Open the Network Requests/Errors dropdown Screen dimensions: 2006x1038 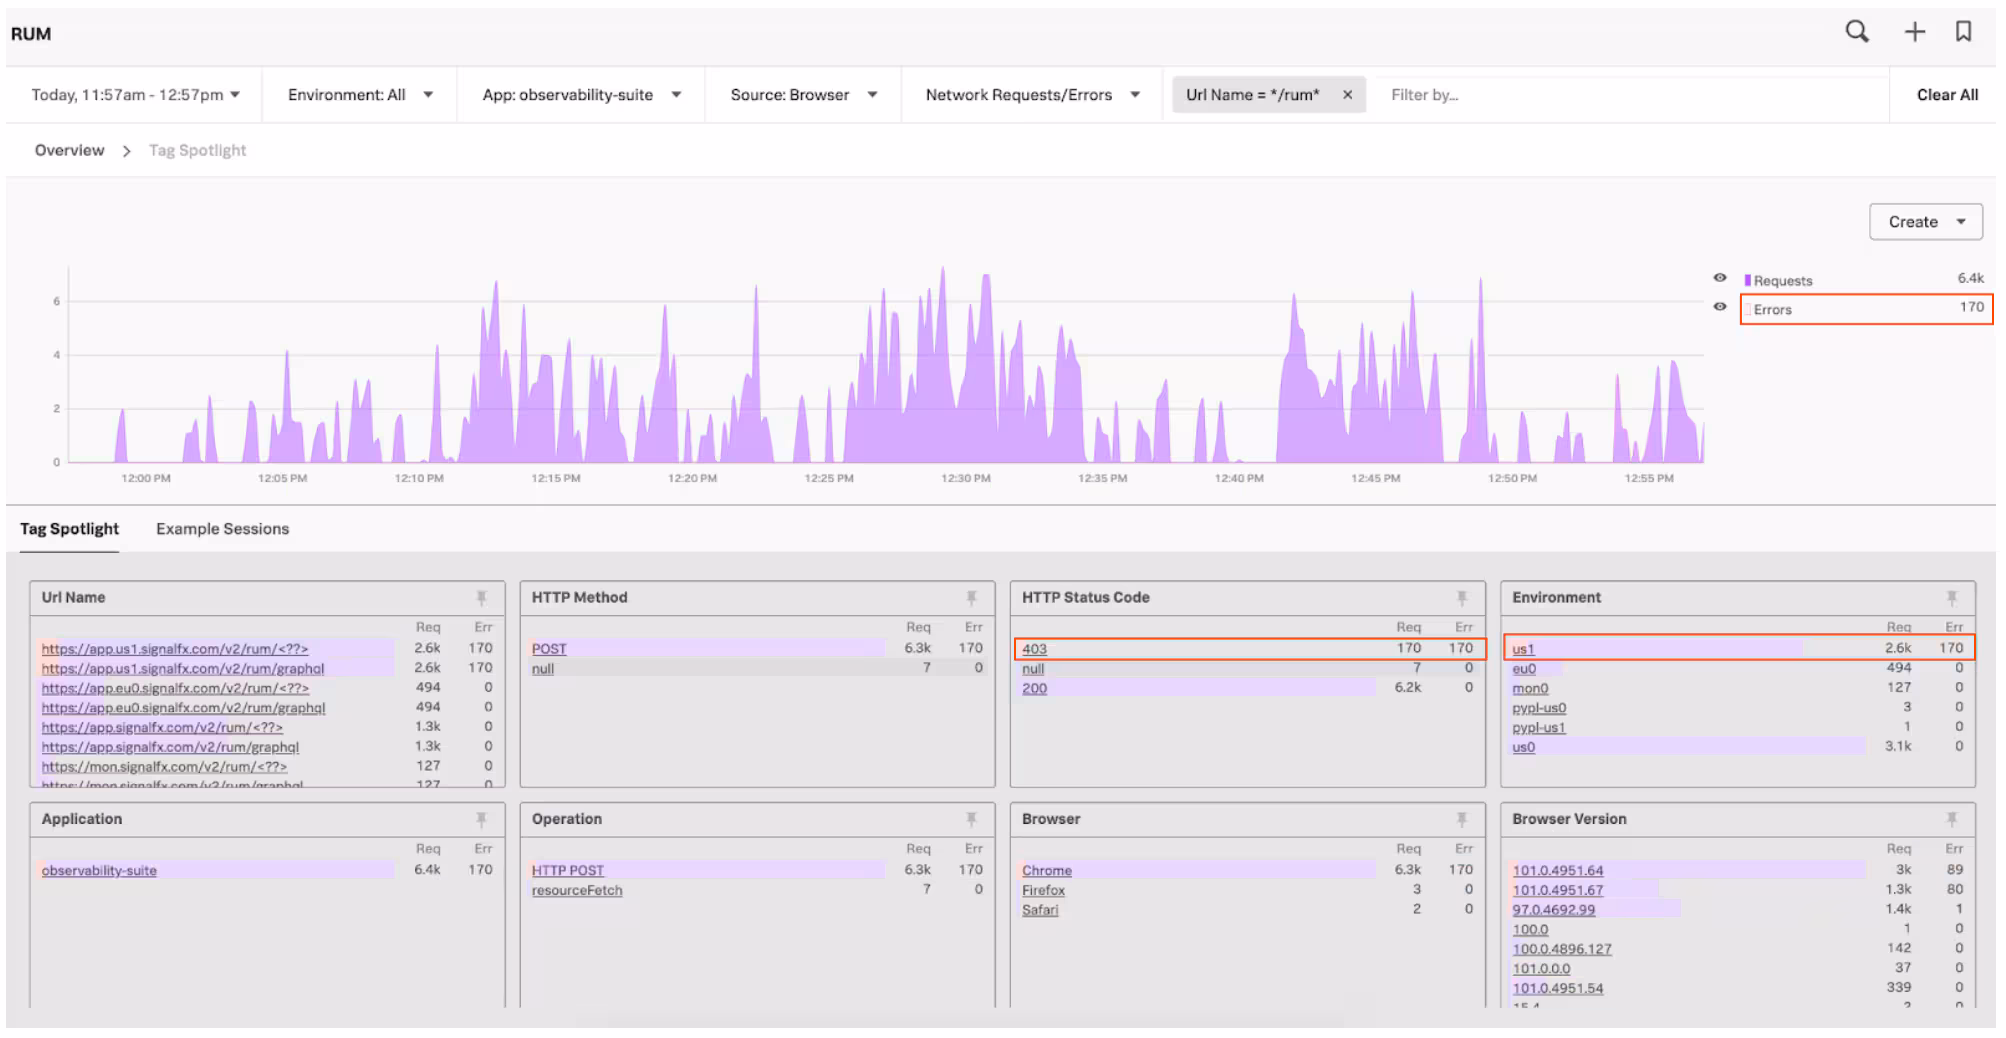[1032, 95]
